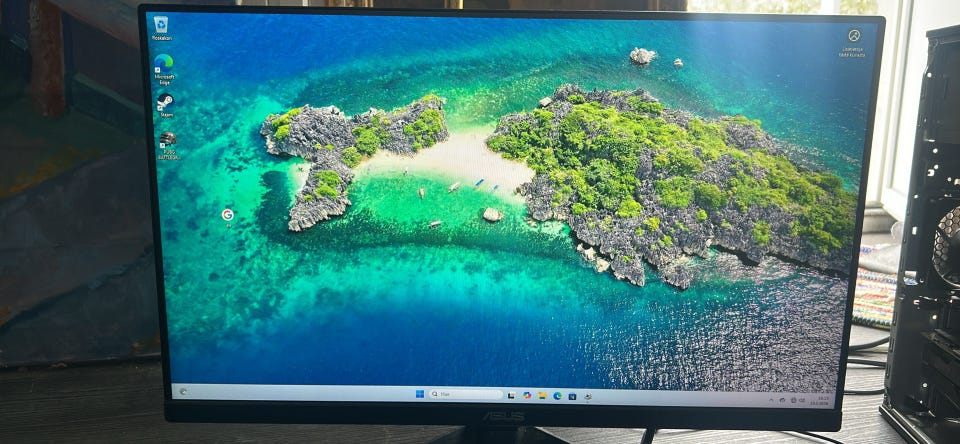Image resolution: width=960 pixels, height=444 pixels.
Task: Open Task View from the taskbar
Action: [511, 396]
